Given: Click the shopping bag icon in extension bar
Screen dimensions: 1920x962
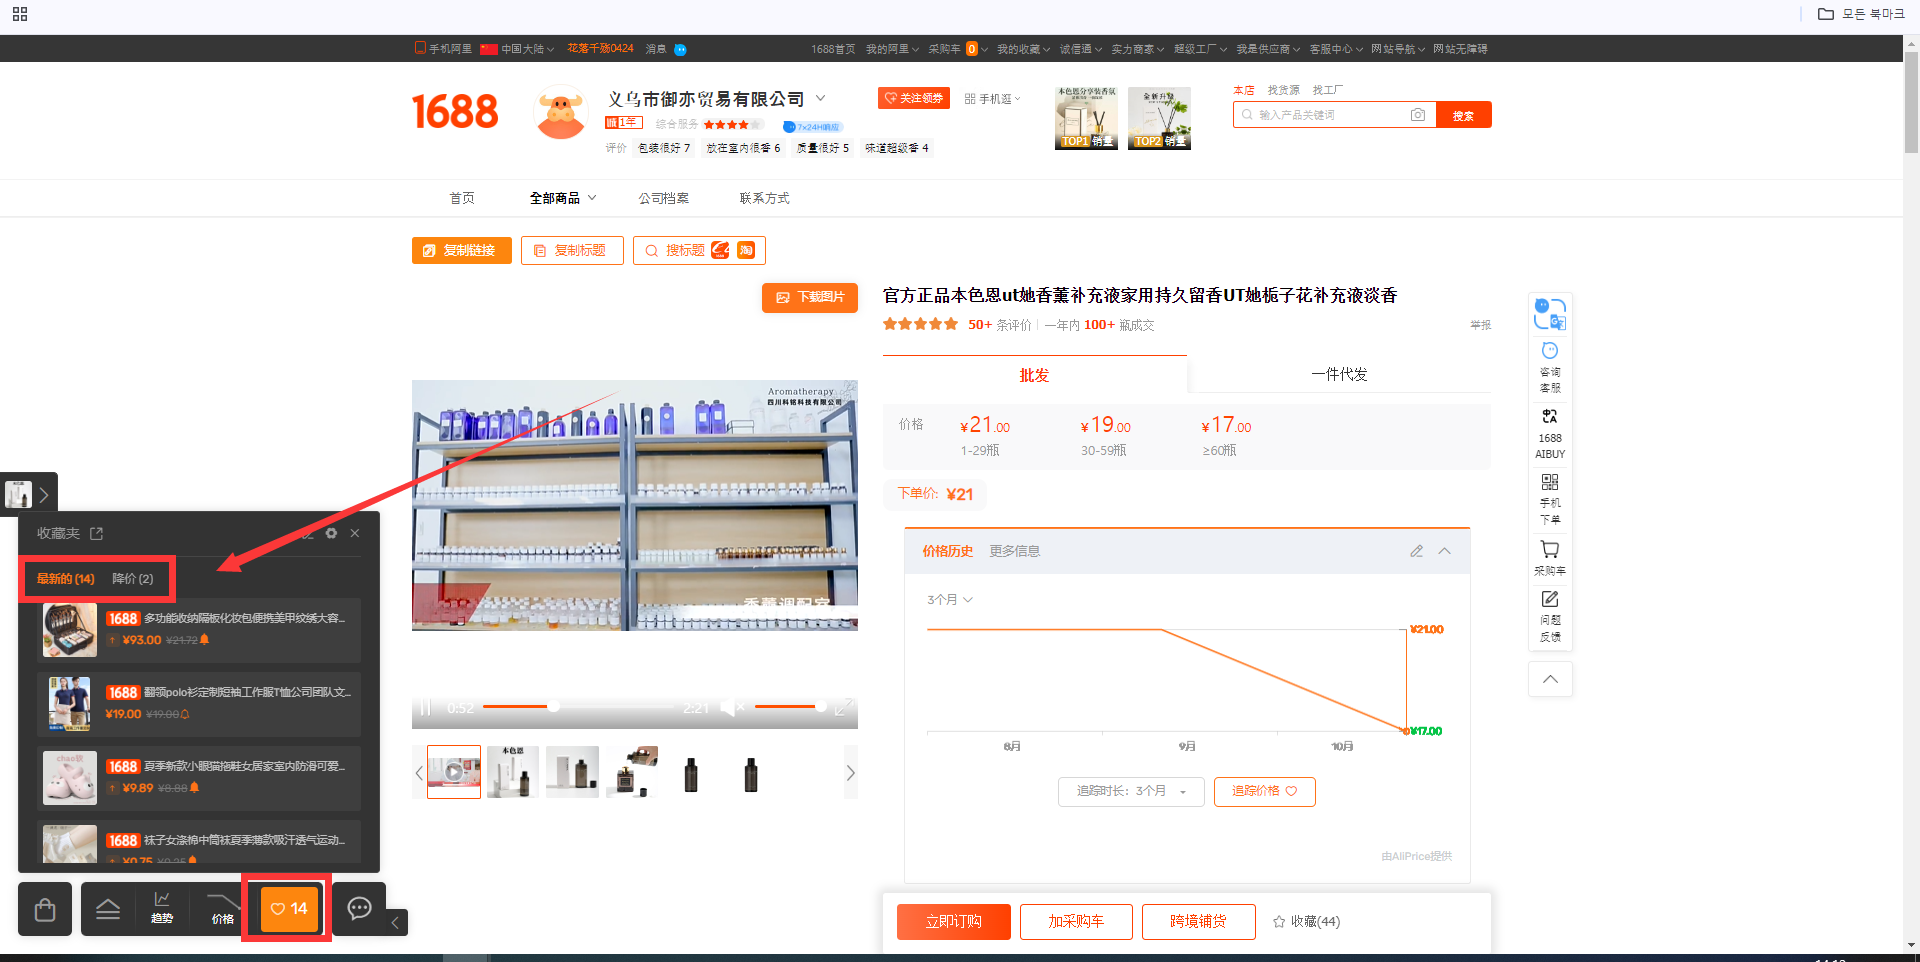Looking at the screenshot, I should click(45, 909).
